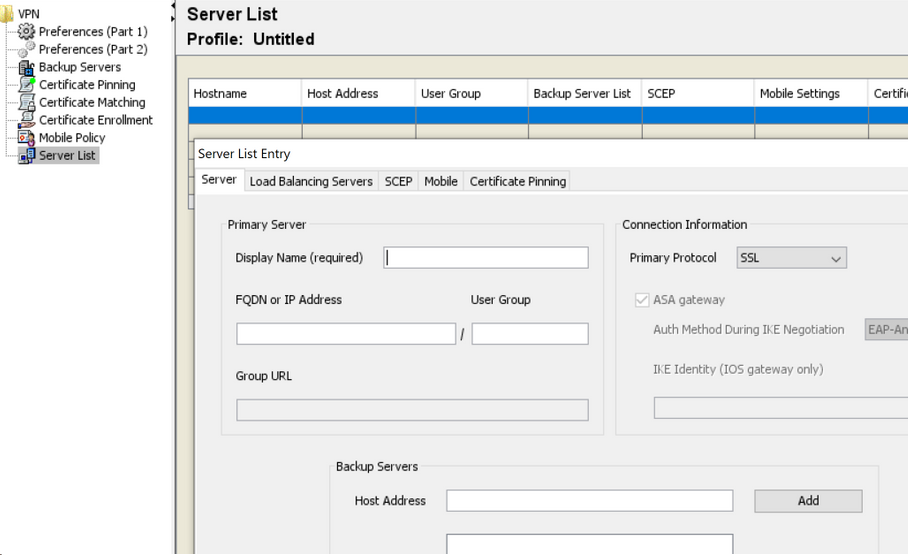Select the VPN root node label

point(28,14)
